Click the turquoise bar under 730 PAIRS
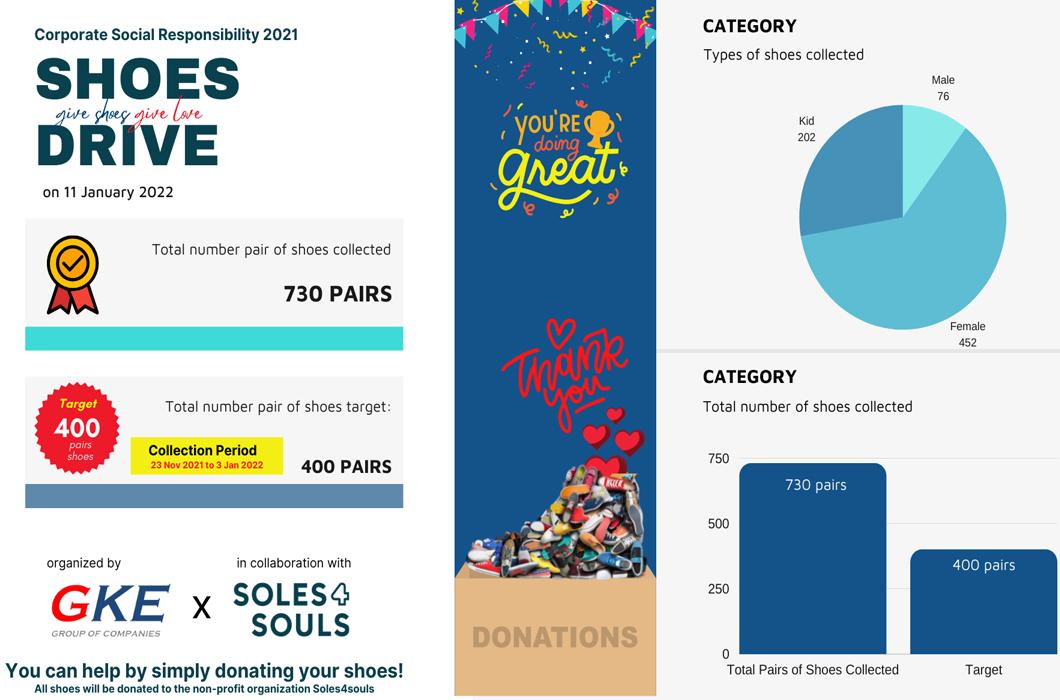This screenshot has width=1060, height=700. (x=214, y=338)
